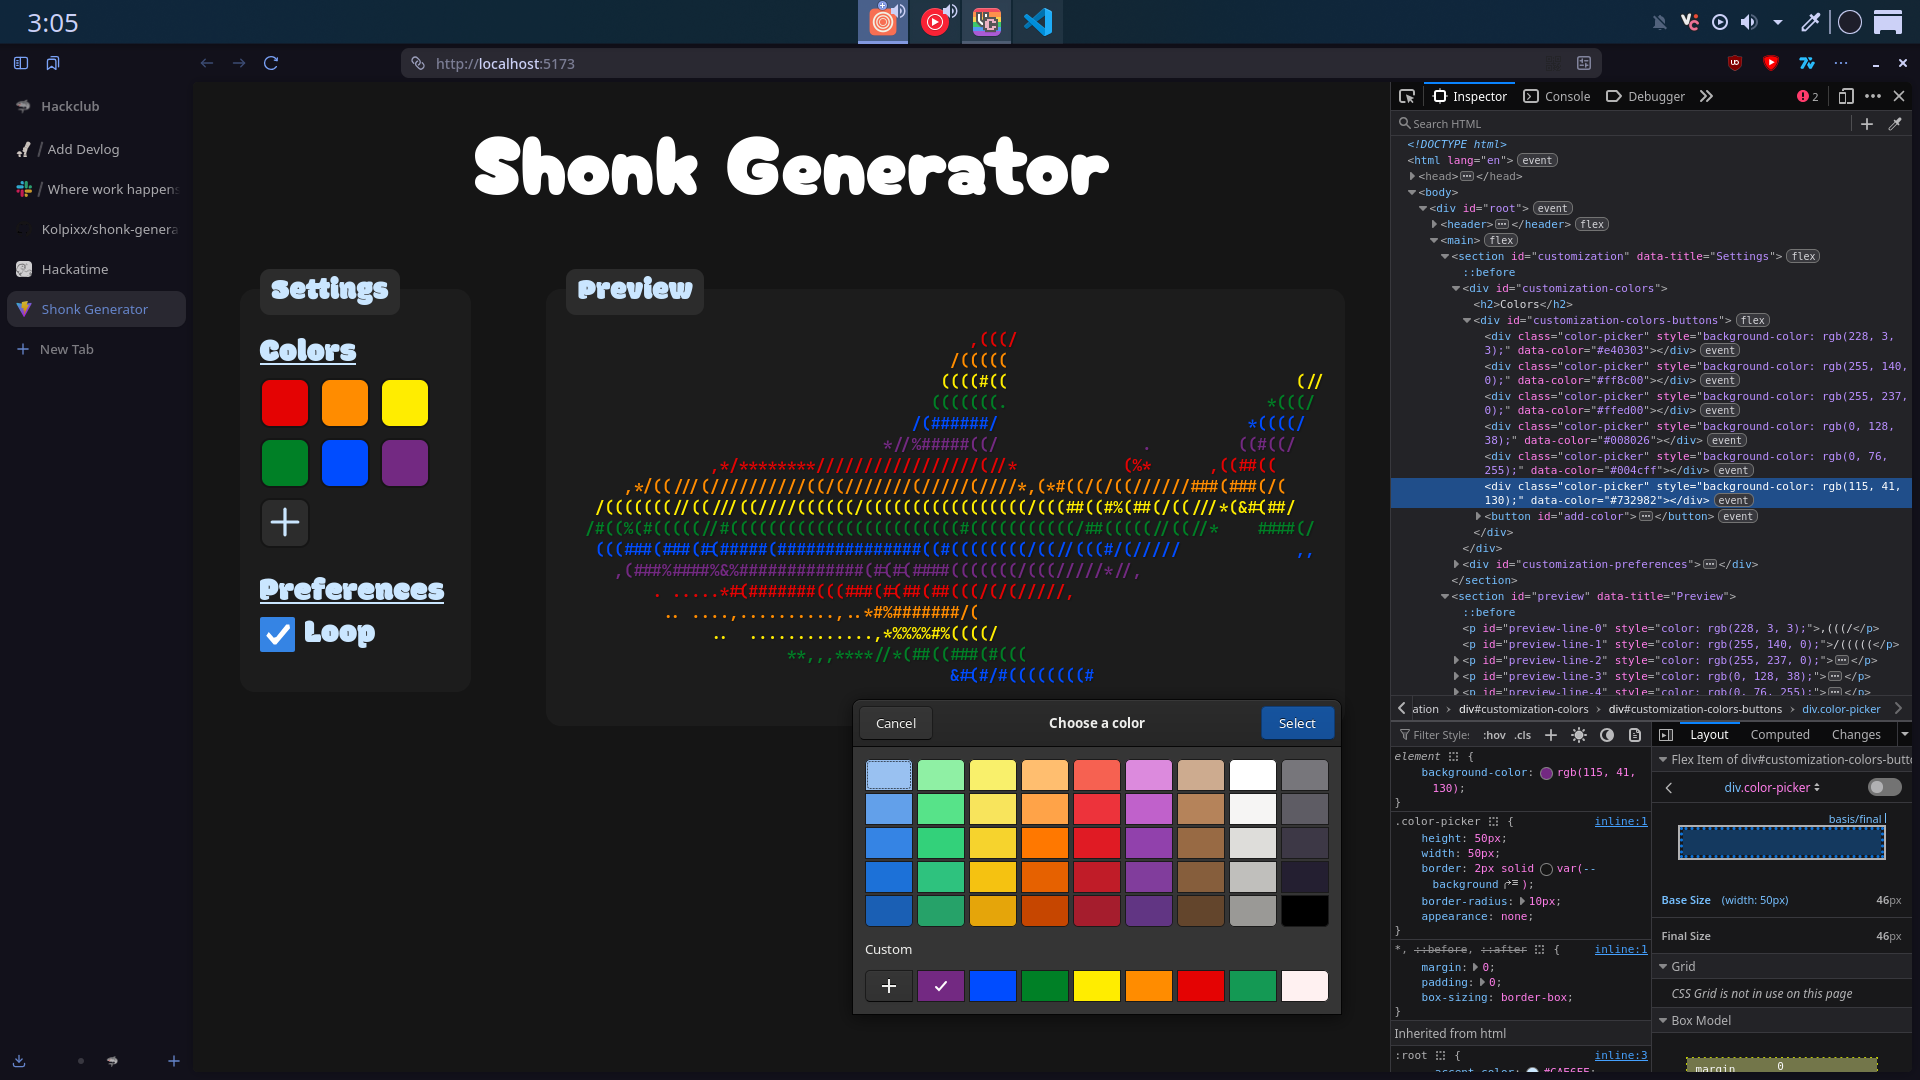Click the custom color plus button in picker
This screenshot has height=1080, width=1920.
888,986
